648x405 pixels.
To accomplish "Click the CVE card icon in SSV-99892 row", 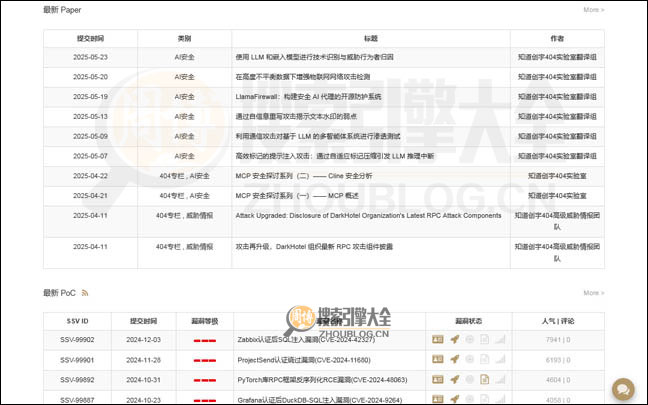I will [x=438, y=379].
